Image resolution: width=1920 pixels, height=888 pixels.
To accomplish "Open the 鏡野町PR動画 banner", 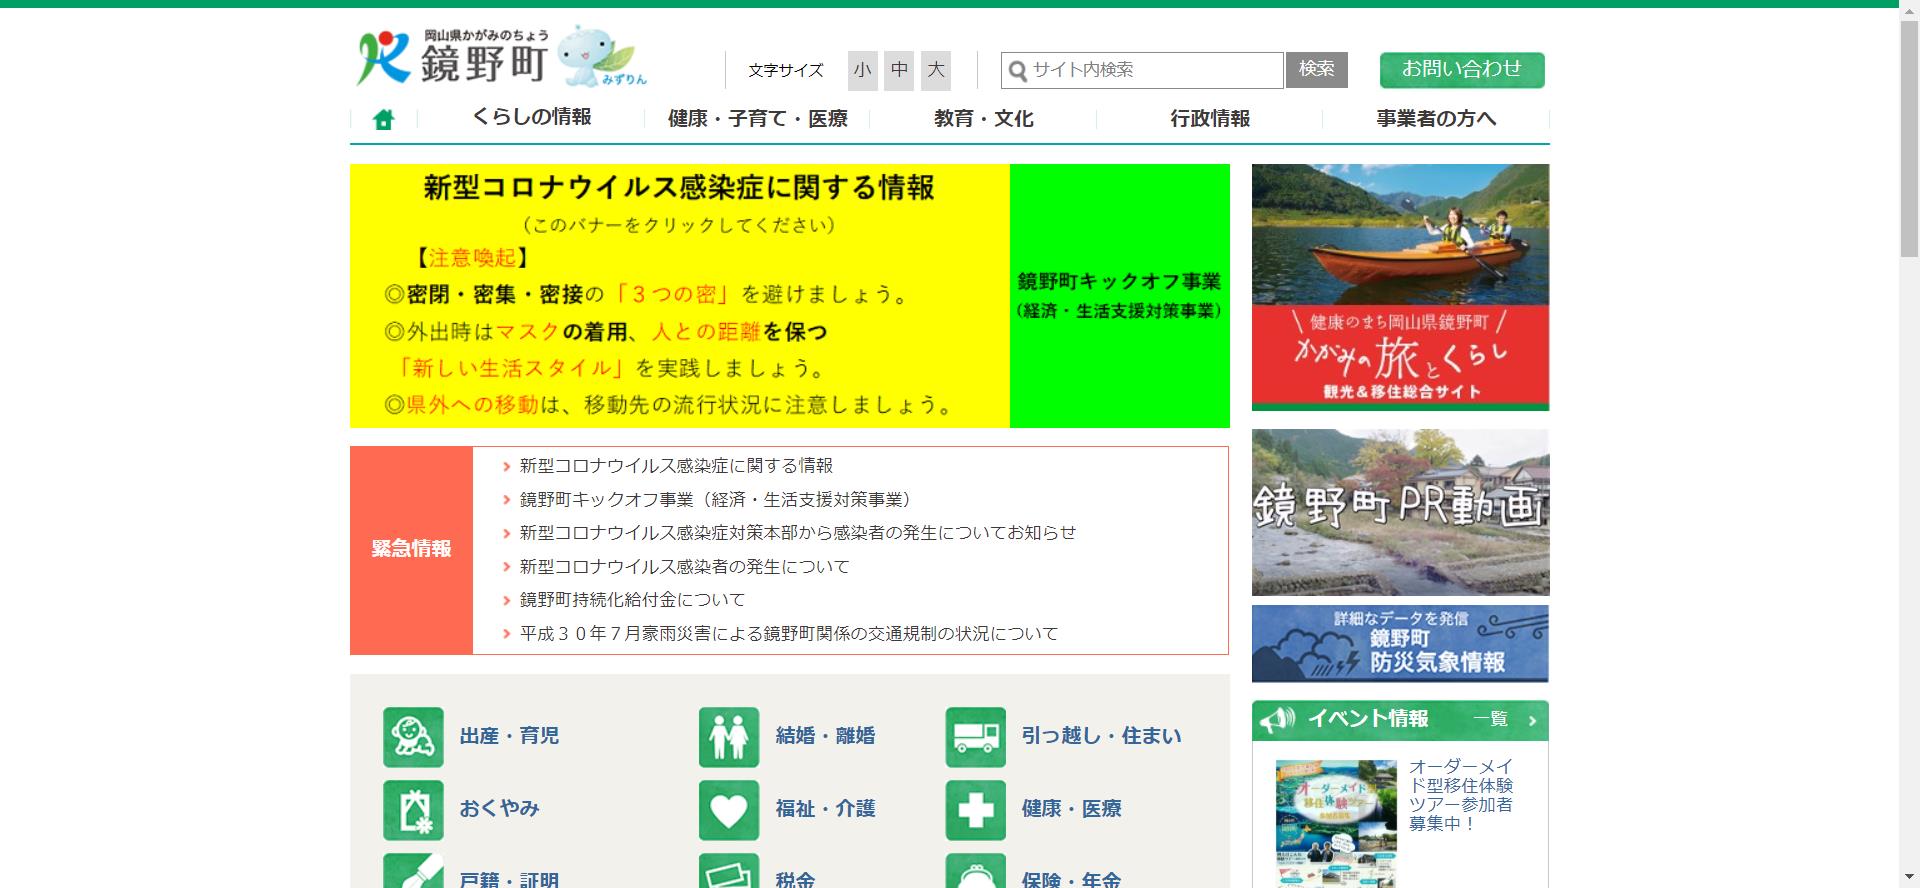I will tap(1400, 513).
